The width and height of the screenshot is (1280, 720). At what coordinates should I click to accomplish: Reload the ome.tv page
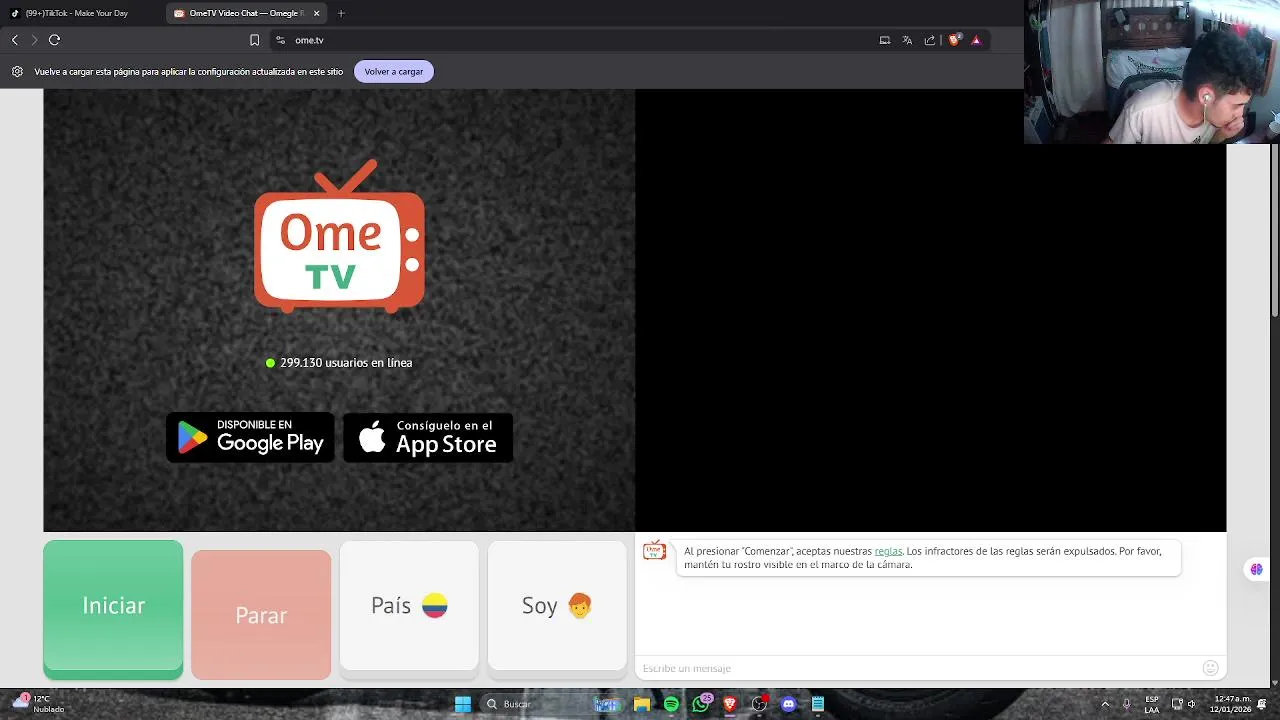pos(54,40)
